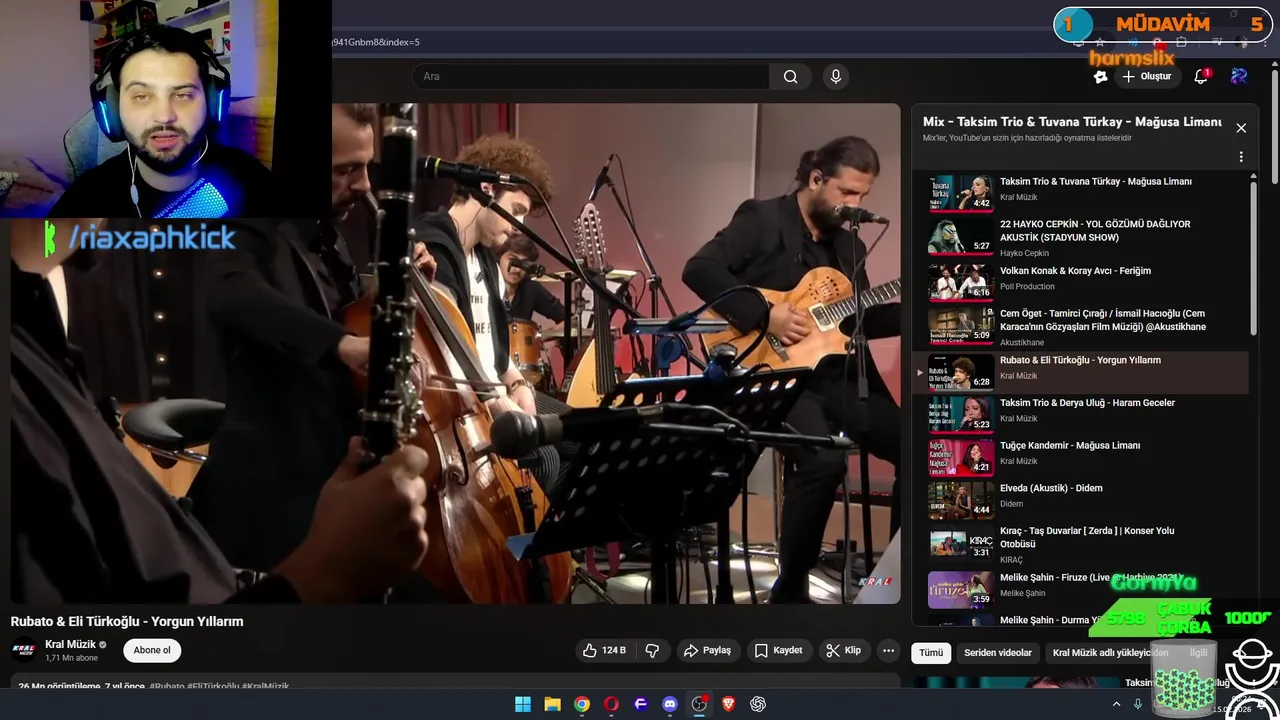This screenshot has height=720, width=1280.
Task: Click playlist title Rubato & Eli Türkoğlu - Yorgun Yıllarım
Action: (1080, 360)
